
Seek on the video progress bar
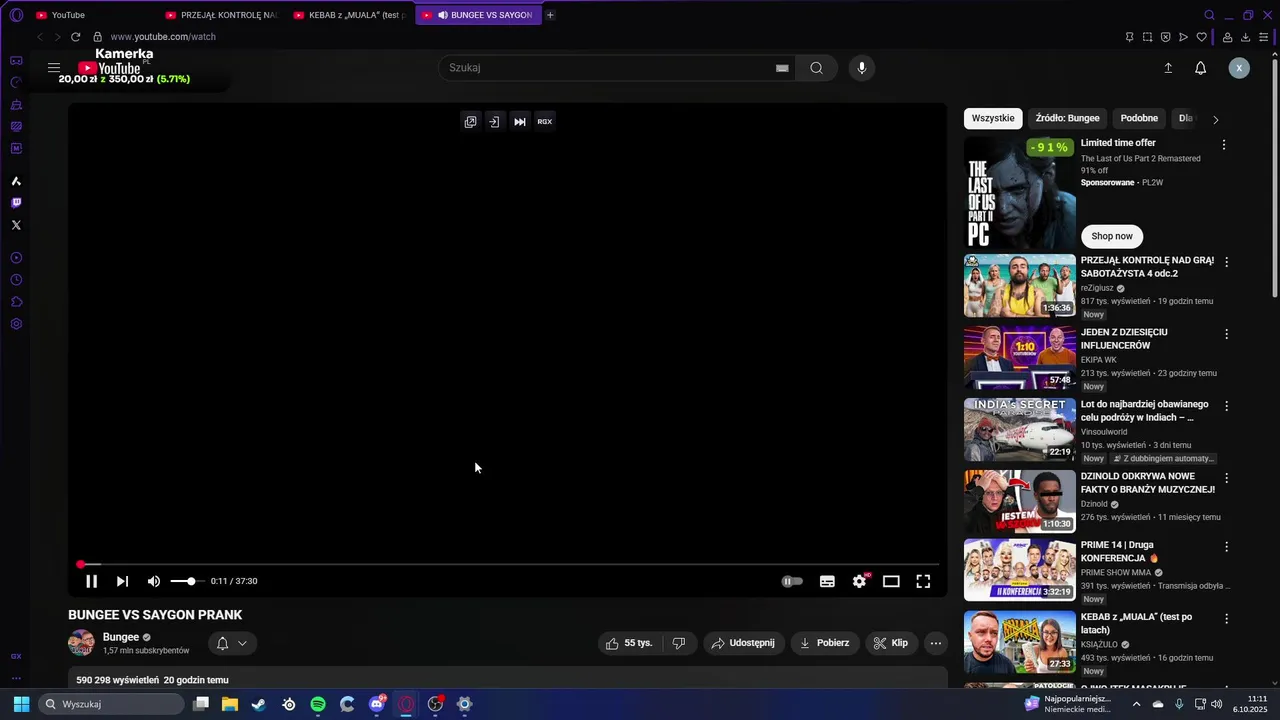click(508, 565)
